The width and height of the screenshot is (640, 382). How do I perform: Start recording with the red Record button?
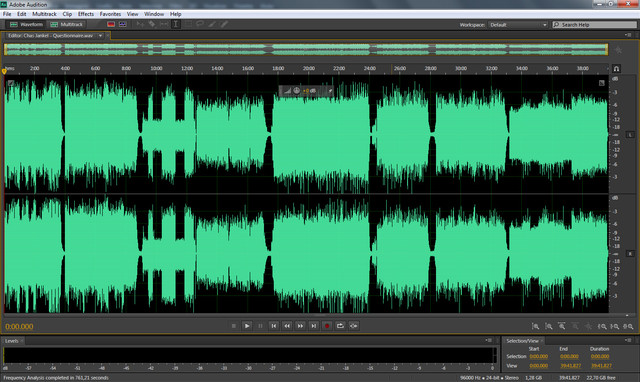327,326
